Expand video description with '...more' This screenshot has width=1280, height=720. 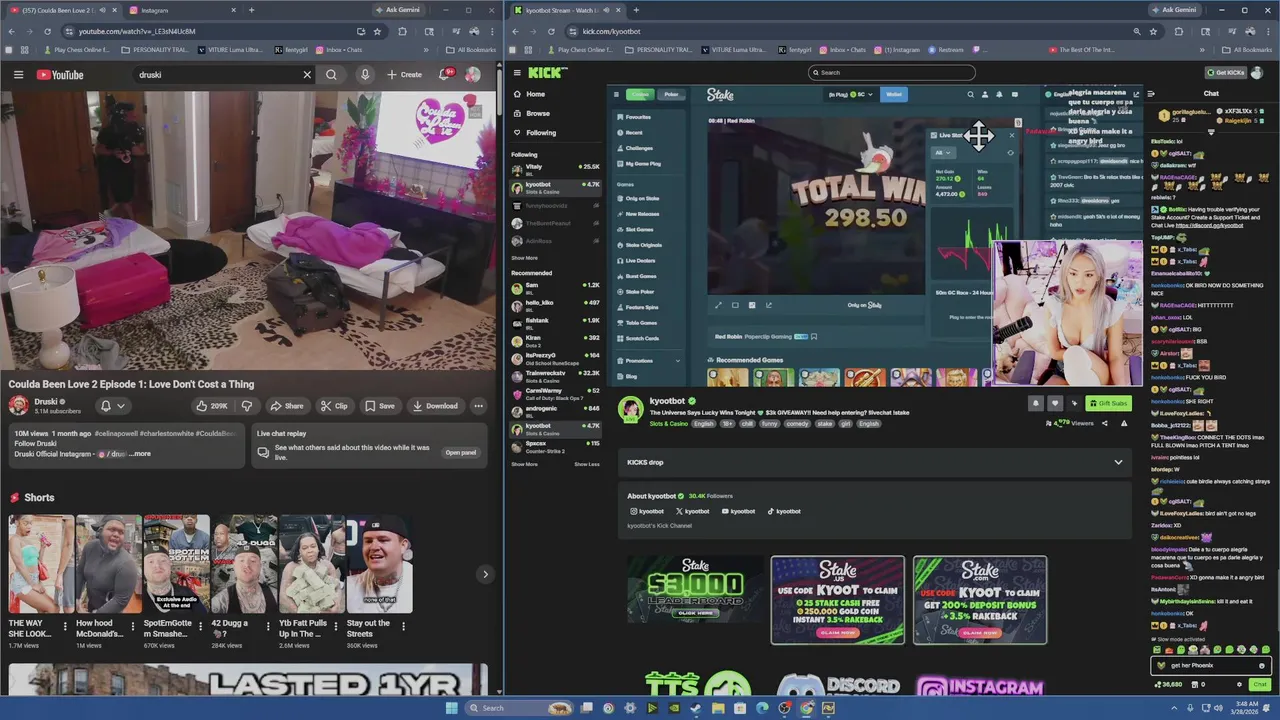(x=140, y=454)
